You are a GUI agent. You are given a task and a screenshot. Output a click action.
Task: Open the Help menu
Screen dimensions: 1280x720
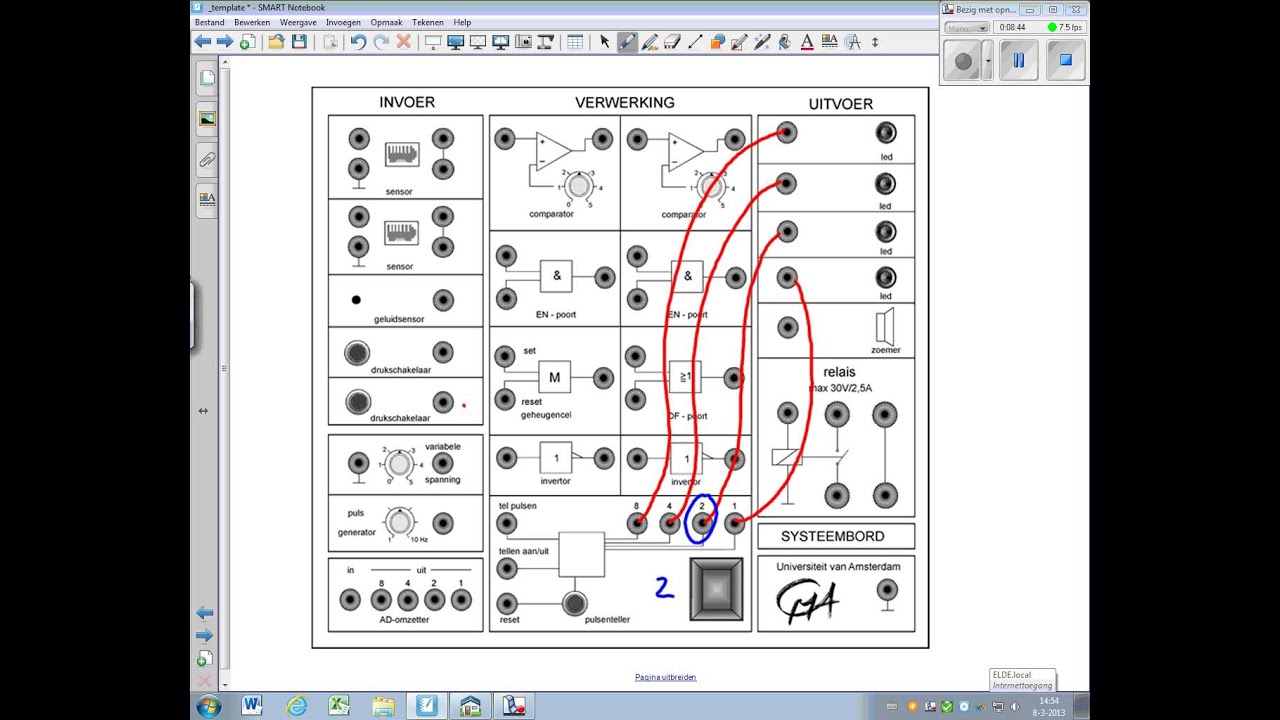462,22
